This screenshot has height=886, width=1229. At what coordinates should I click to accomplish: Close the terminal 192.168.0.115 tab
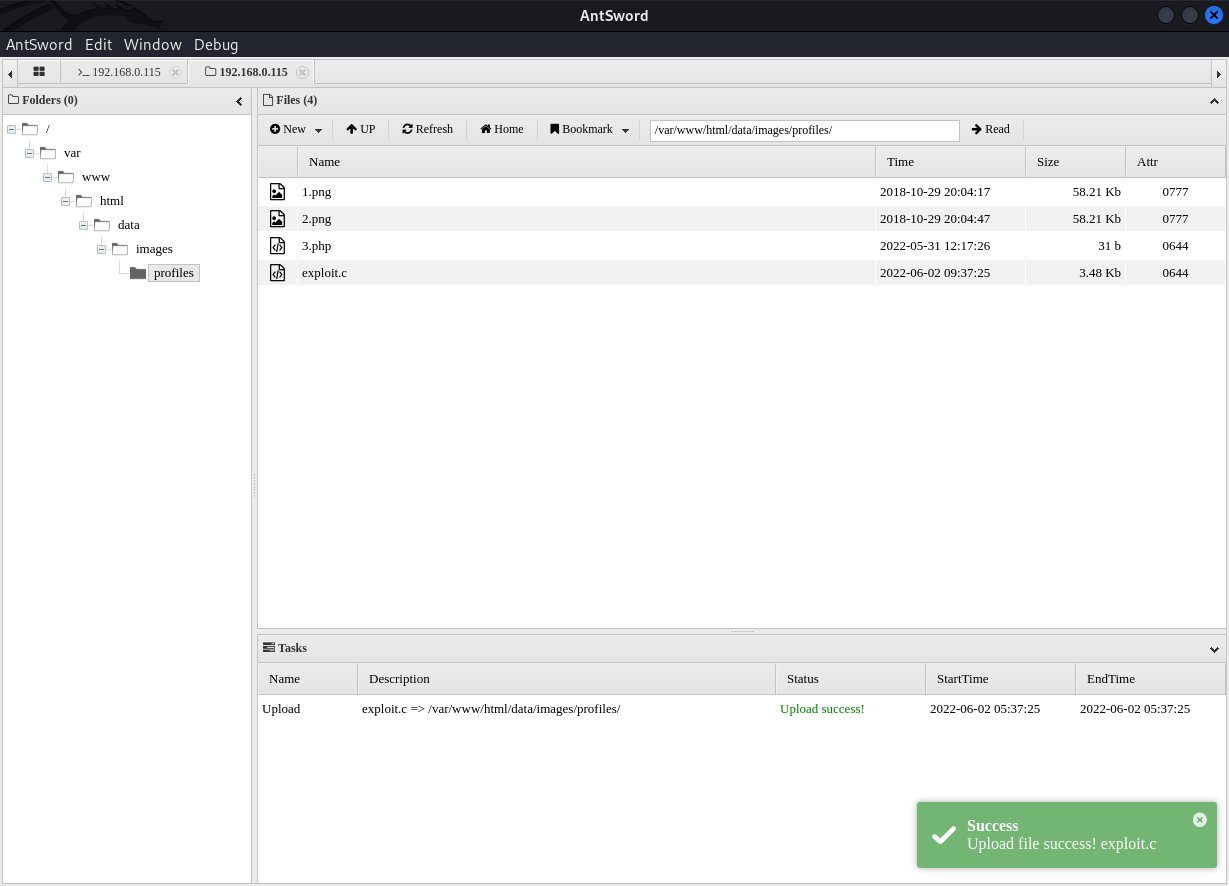(175, 72)
